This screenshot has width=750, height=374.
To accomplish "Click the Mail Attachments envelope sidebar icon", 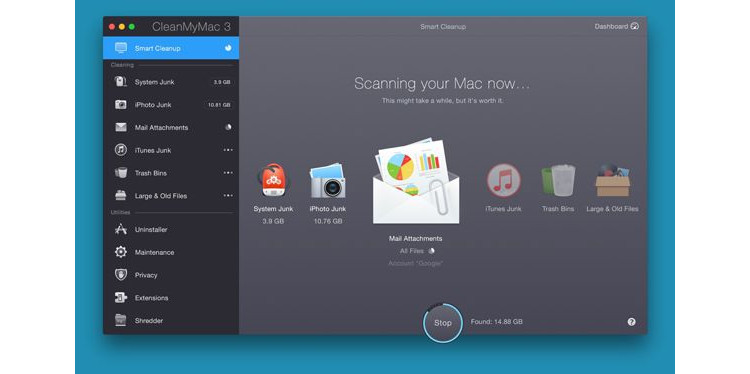I will (x=121, y=127).
